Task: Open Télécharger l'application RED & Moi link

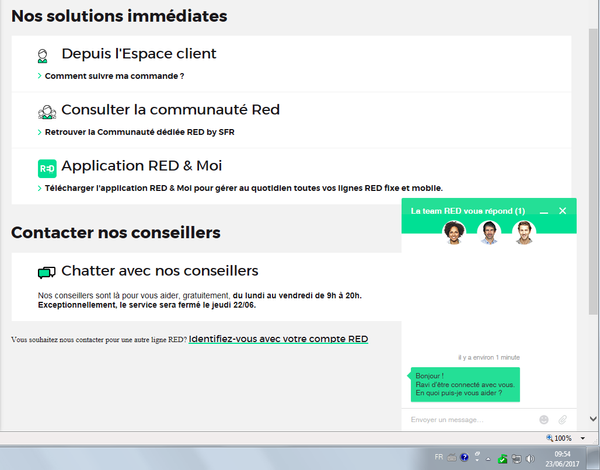Action: click(244, 188)
